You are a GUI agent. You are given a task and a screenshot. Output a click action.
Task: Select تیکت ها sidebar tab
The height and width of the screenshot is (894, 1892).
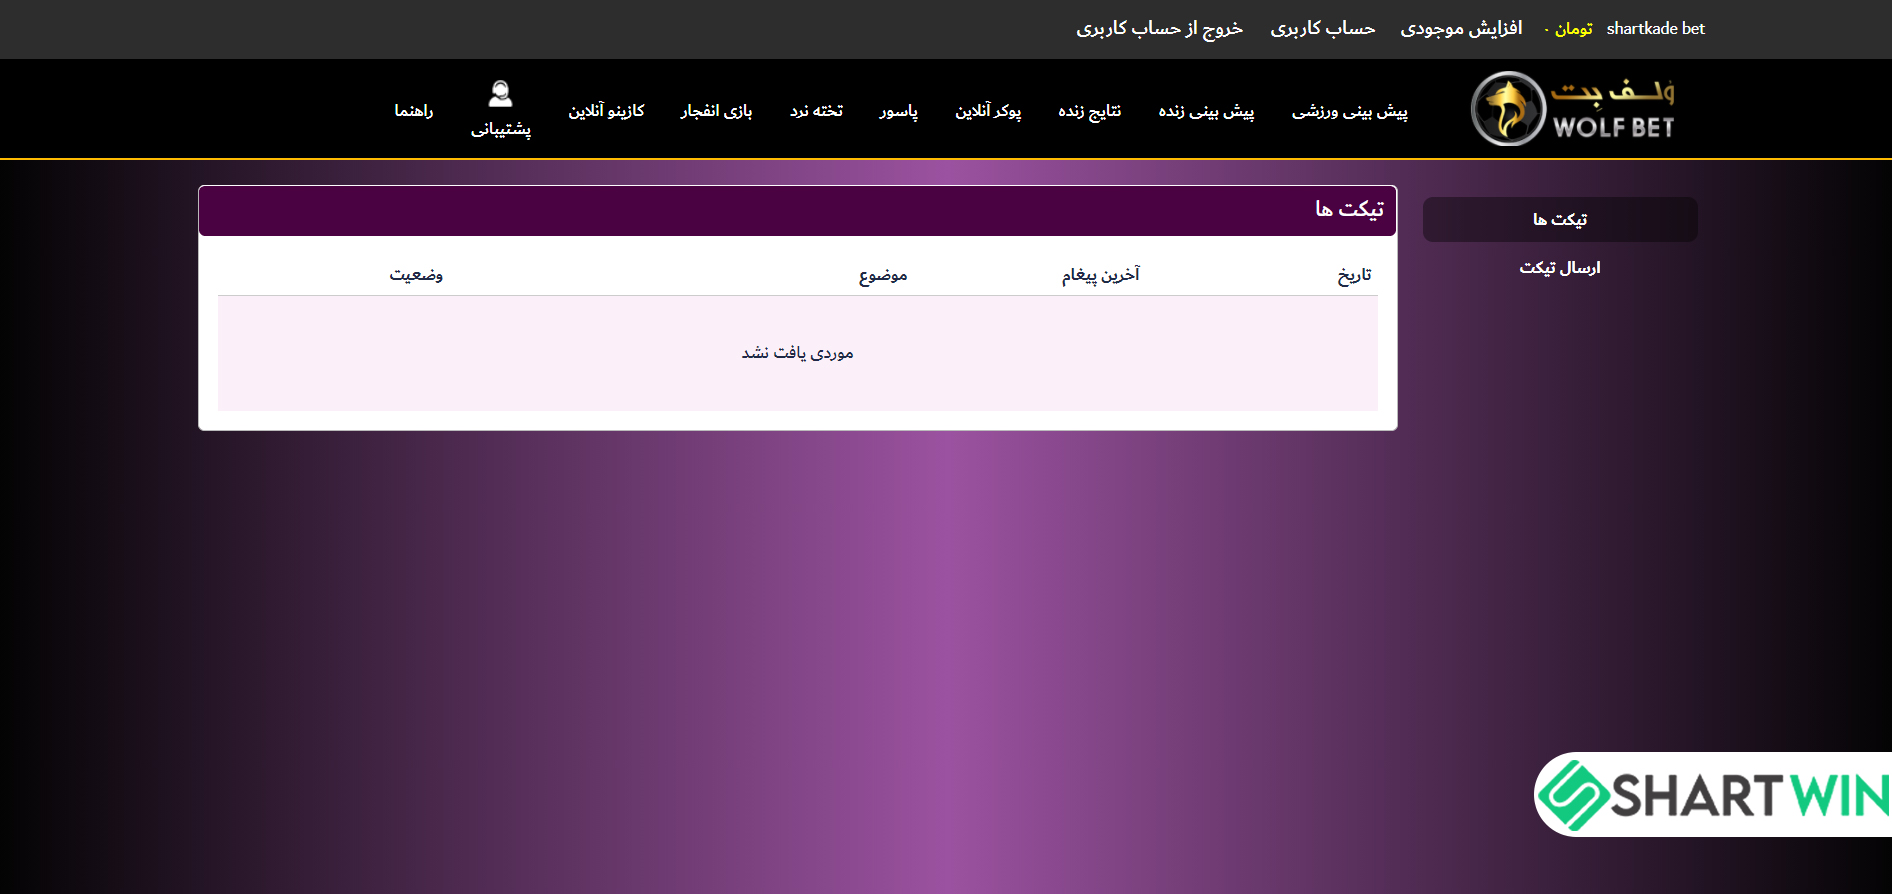coord(1560,219)
